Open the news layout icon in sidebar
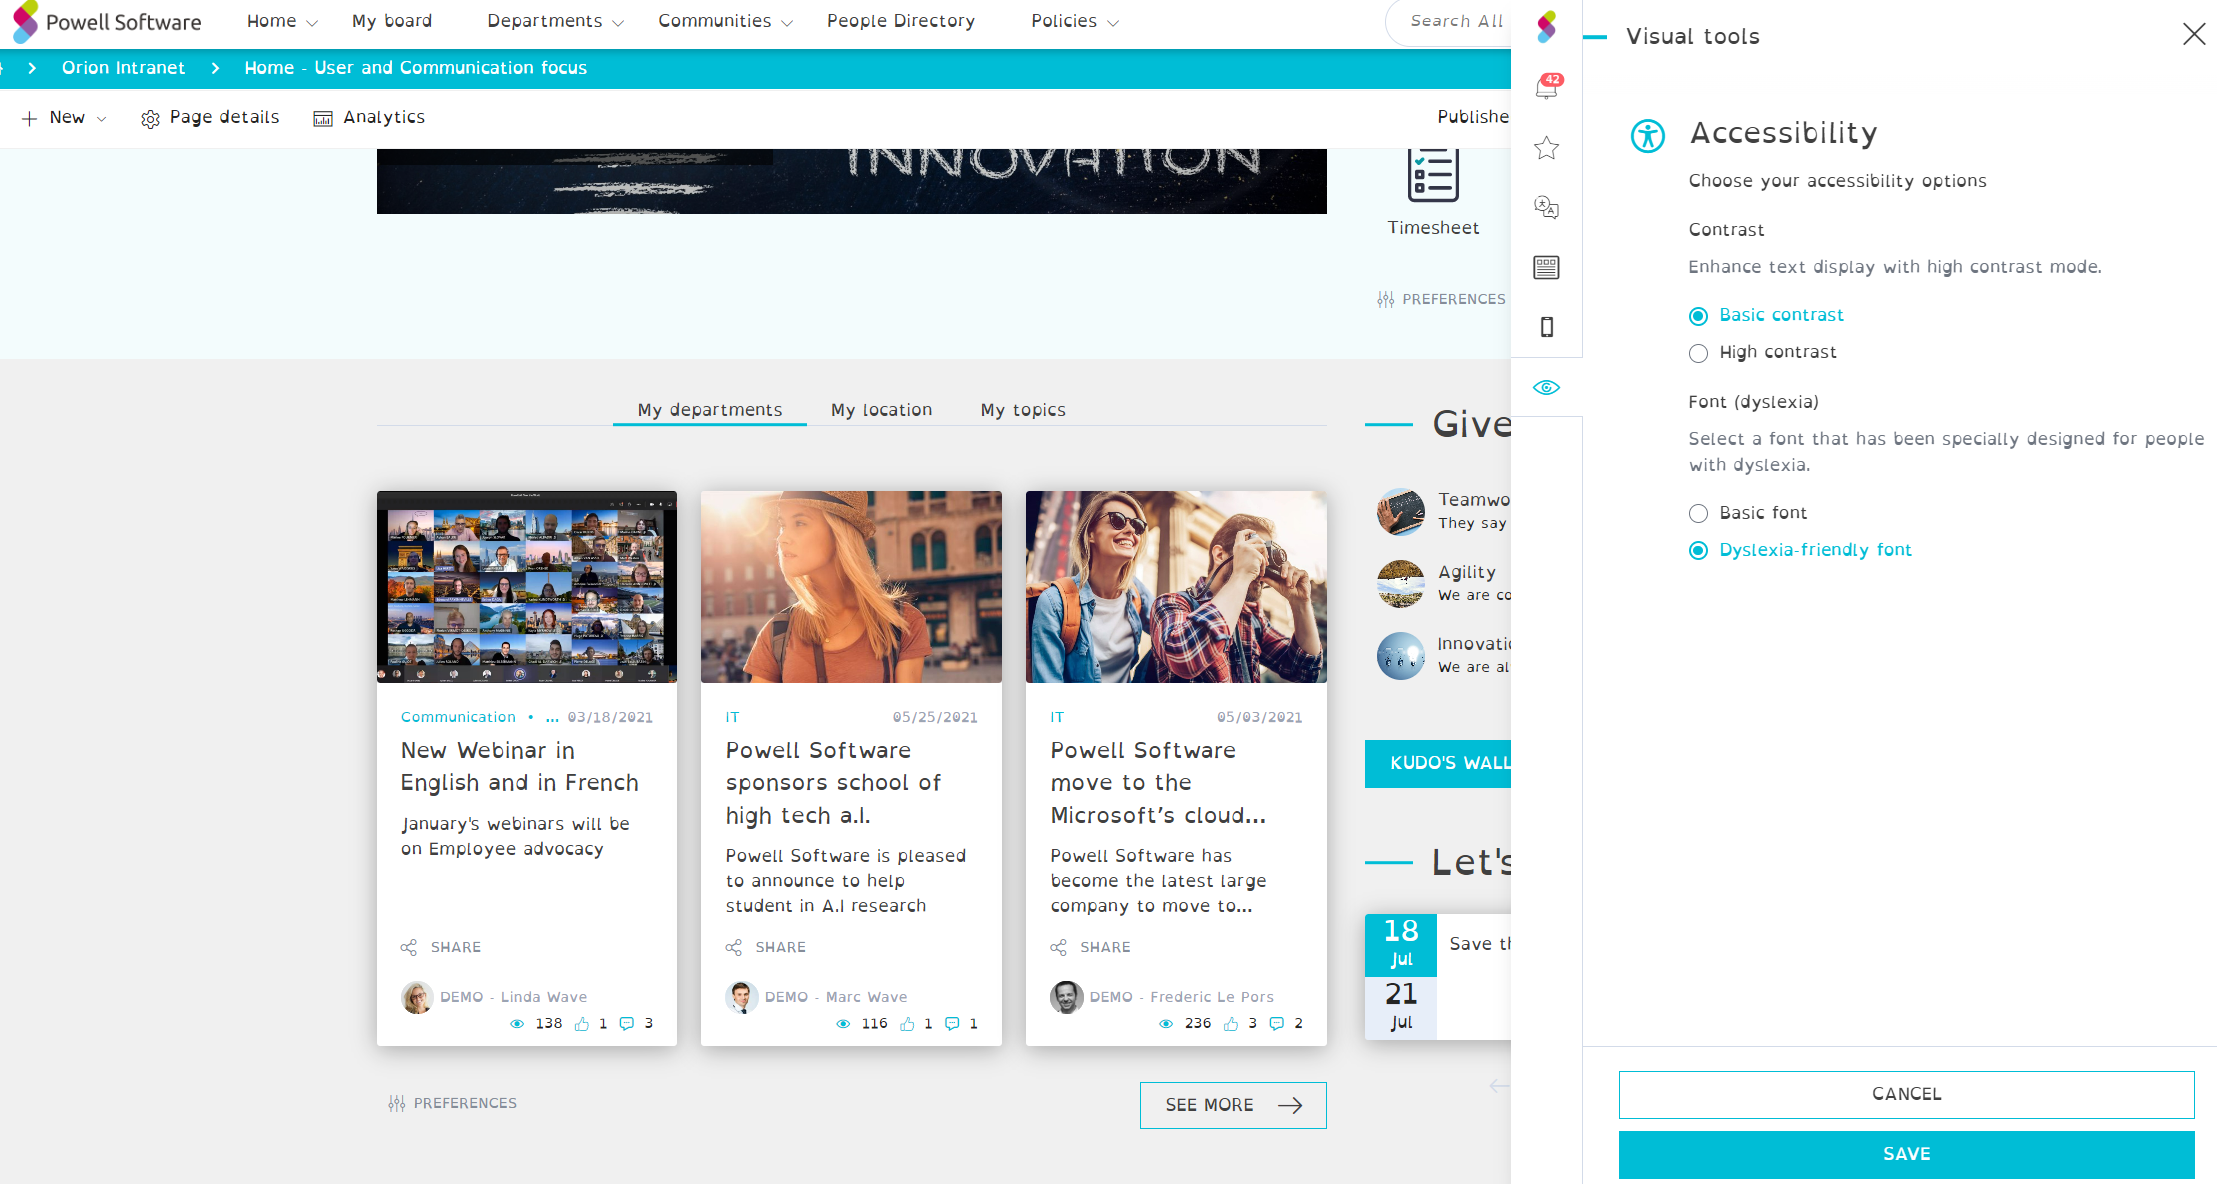Image resolution: width=2217 pixels, height=1184 pixels. pos(1547,267)
